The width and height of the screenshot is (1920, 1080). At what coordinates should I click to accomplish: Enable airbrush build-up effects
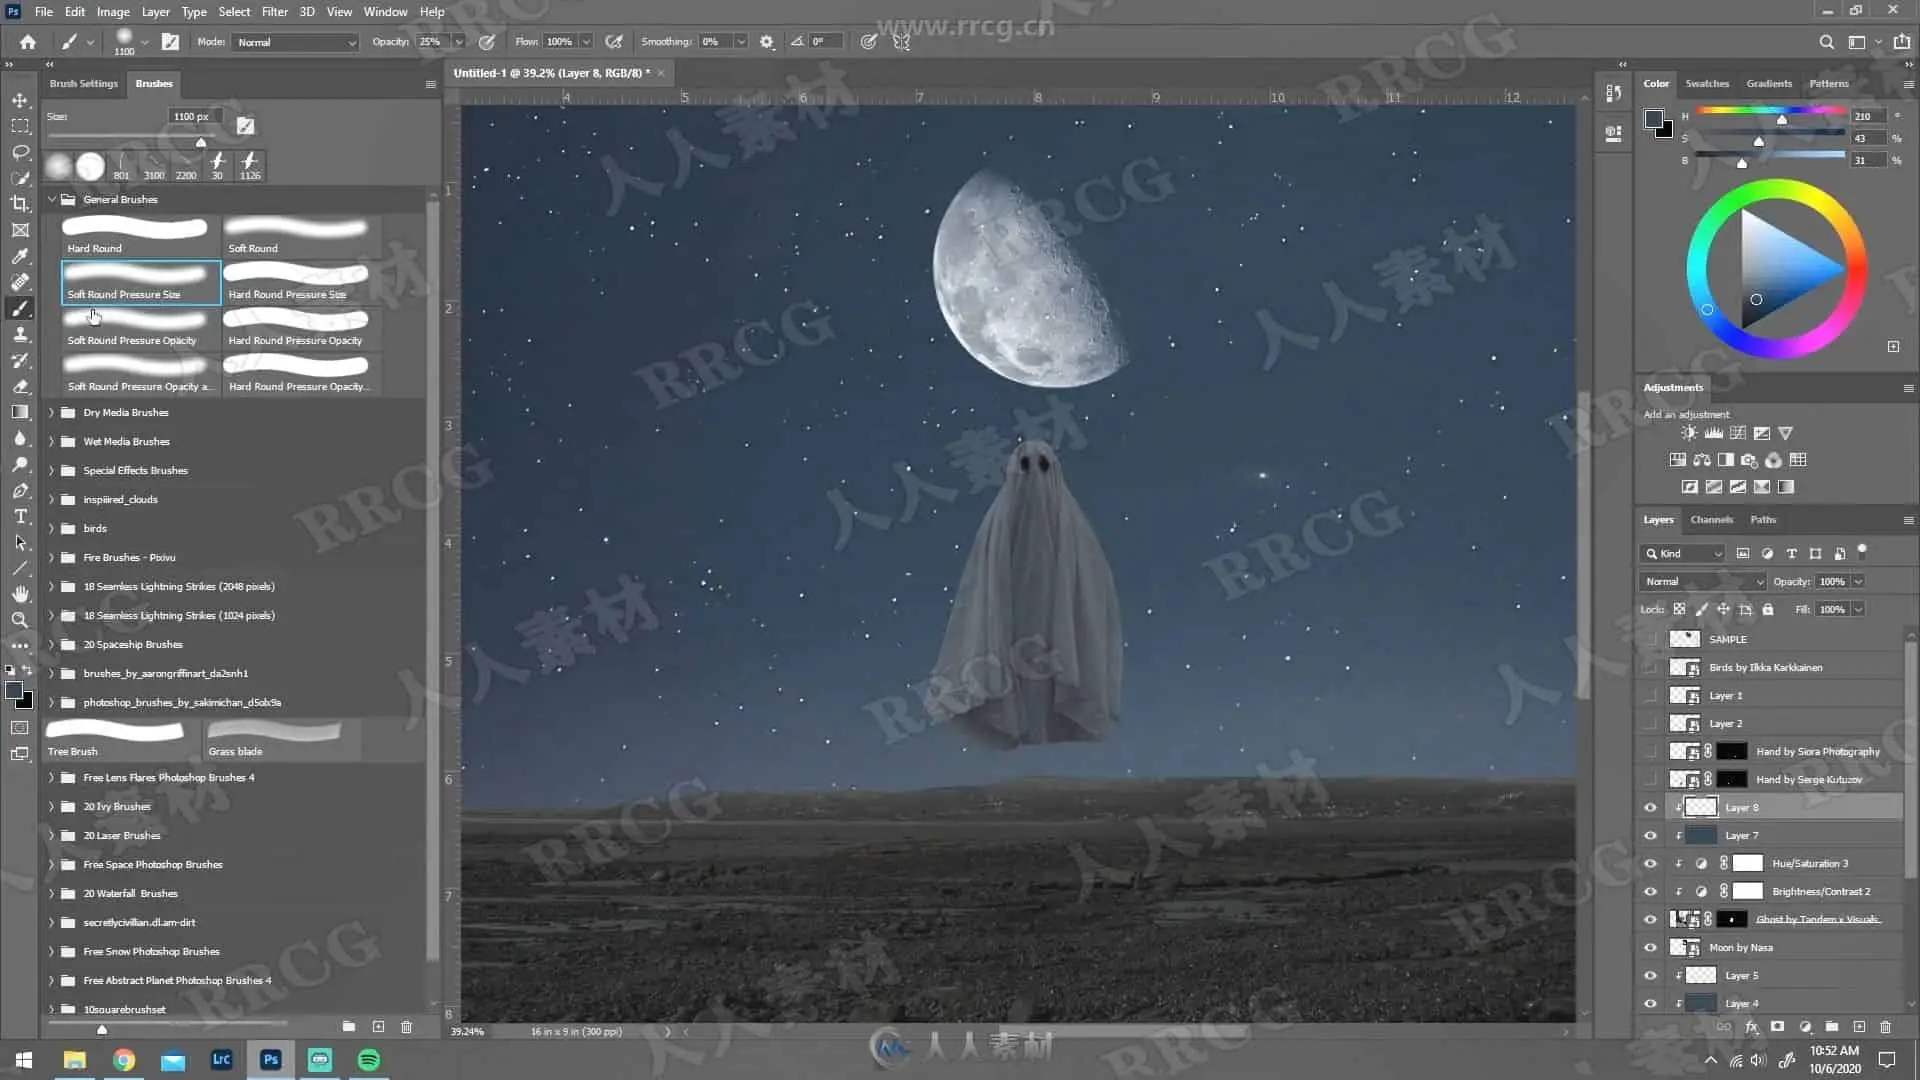point(614,42)
